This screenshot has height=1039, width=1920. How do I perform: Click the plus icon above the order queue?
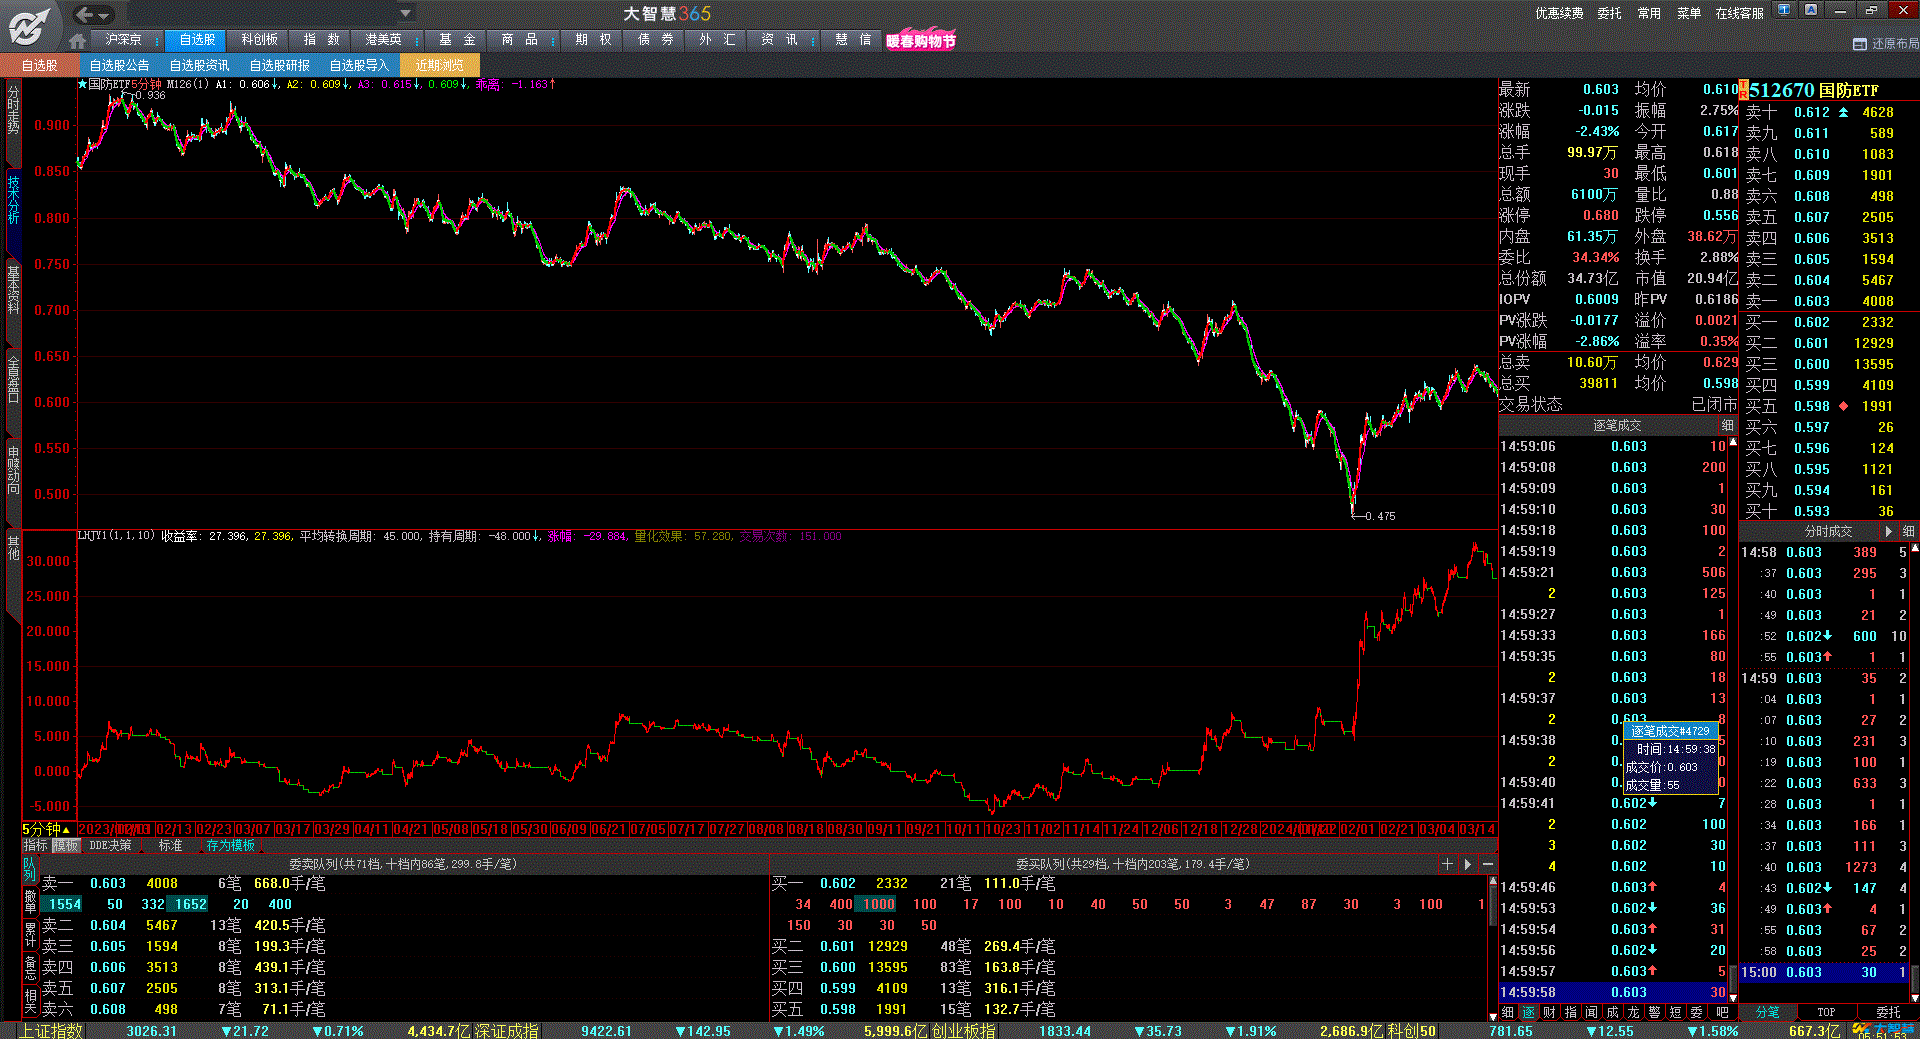(1447, 864)
